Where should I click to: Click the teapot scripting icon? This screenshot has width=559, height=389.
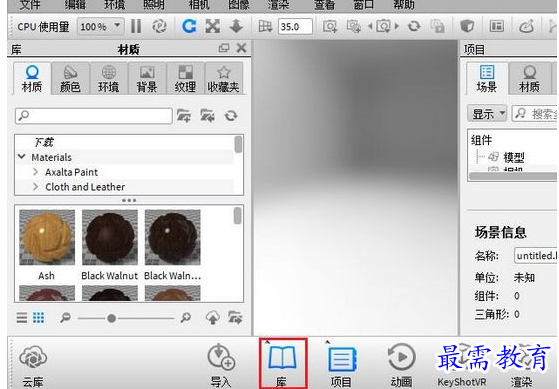point(526,26)
